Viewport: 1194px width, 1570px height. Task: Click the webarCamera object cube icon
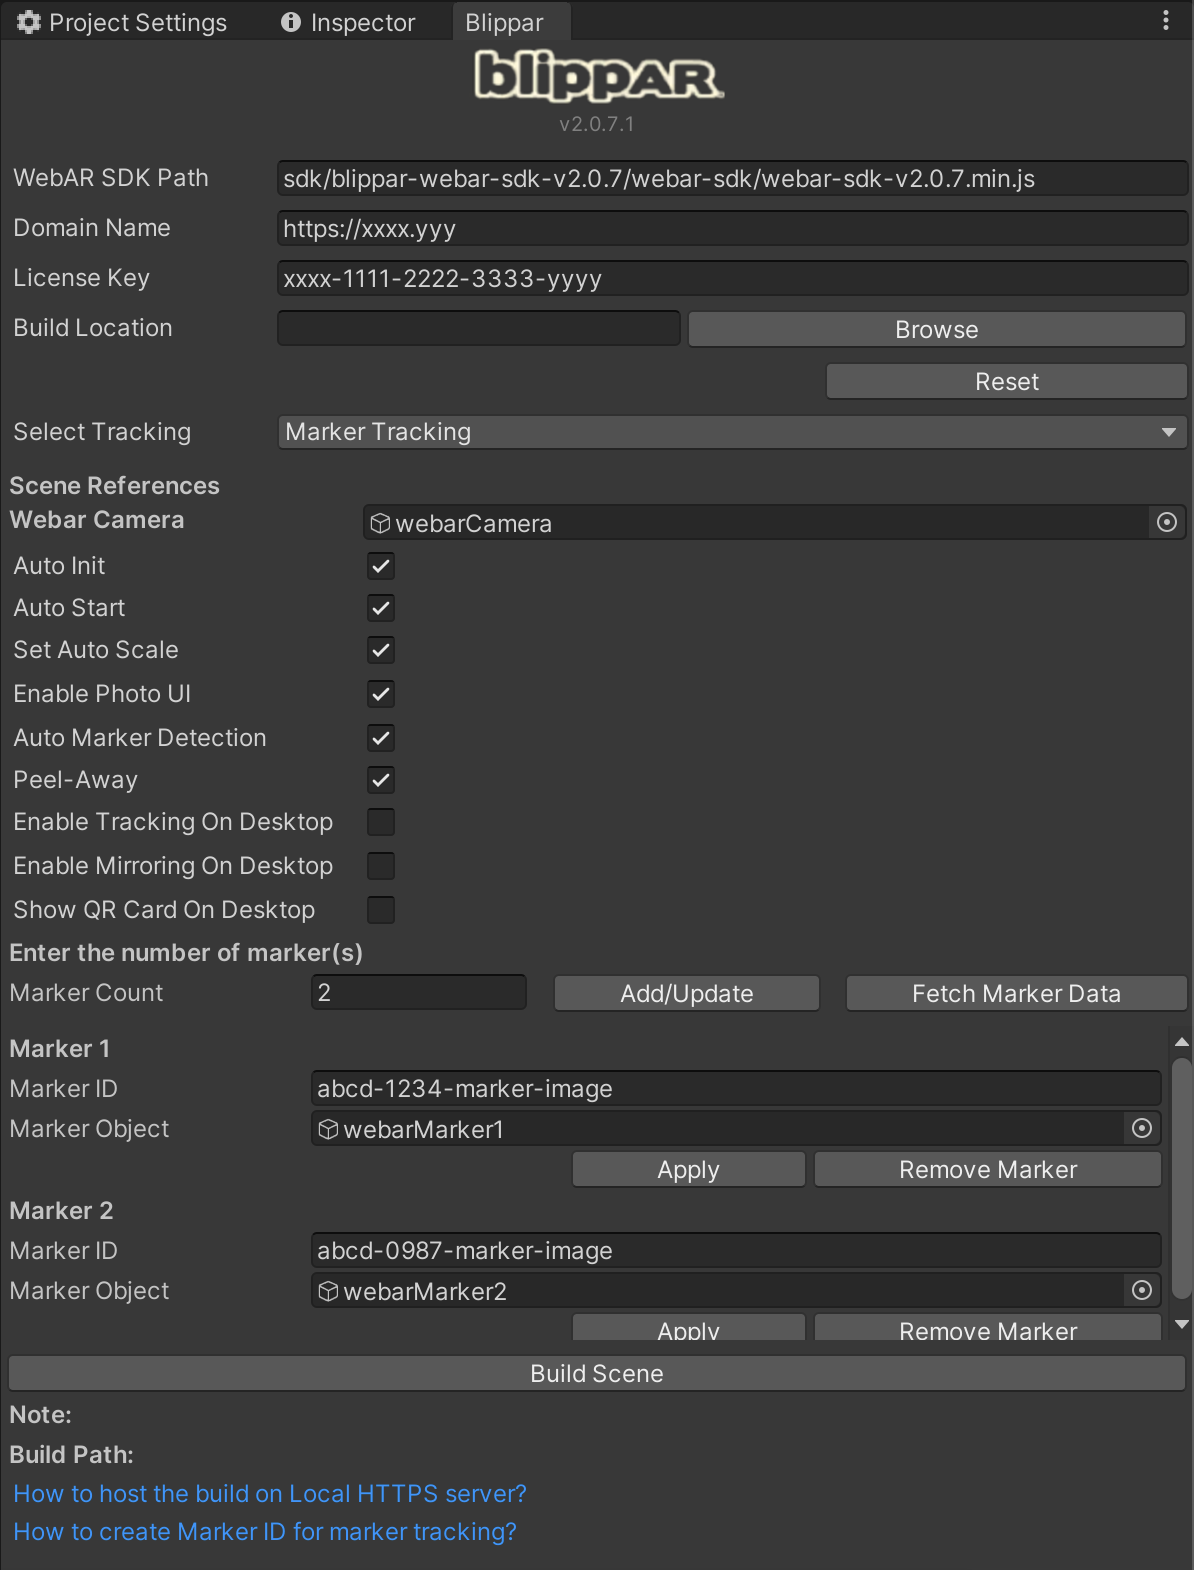click(x=380, y=523)
